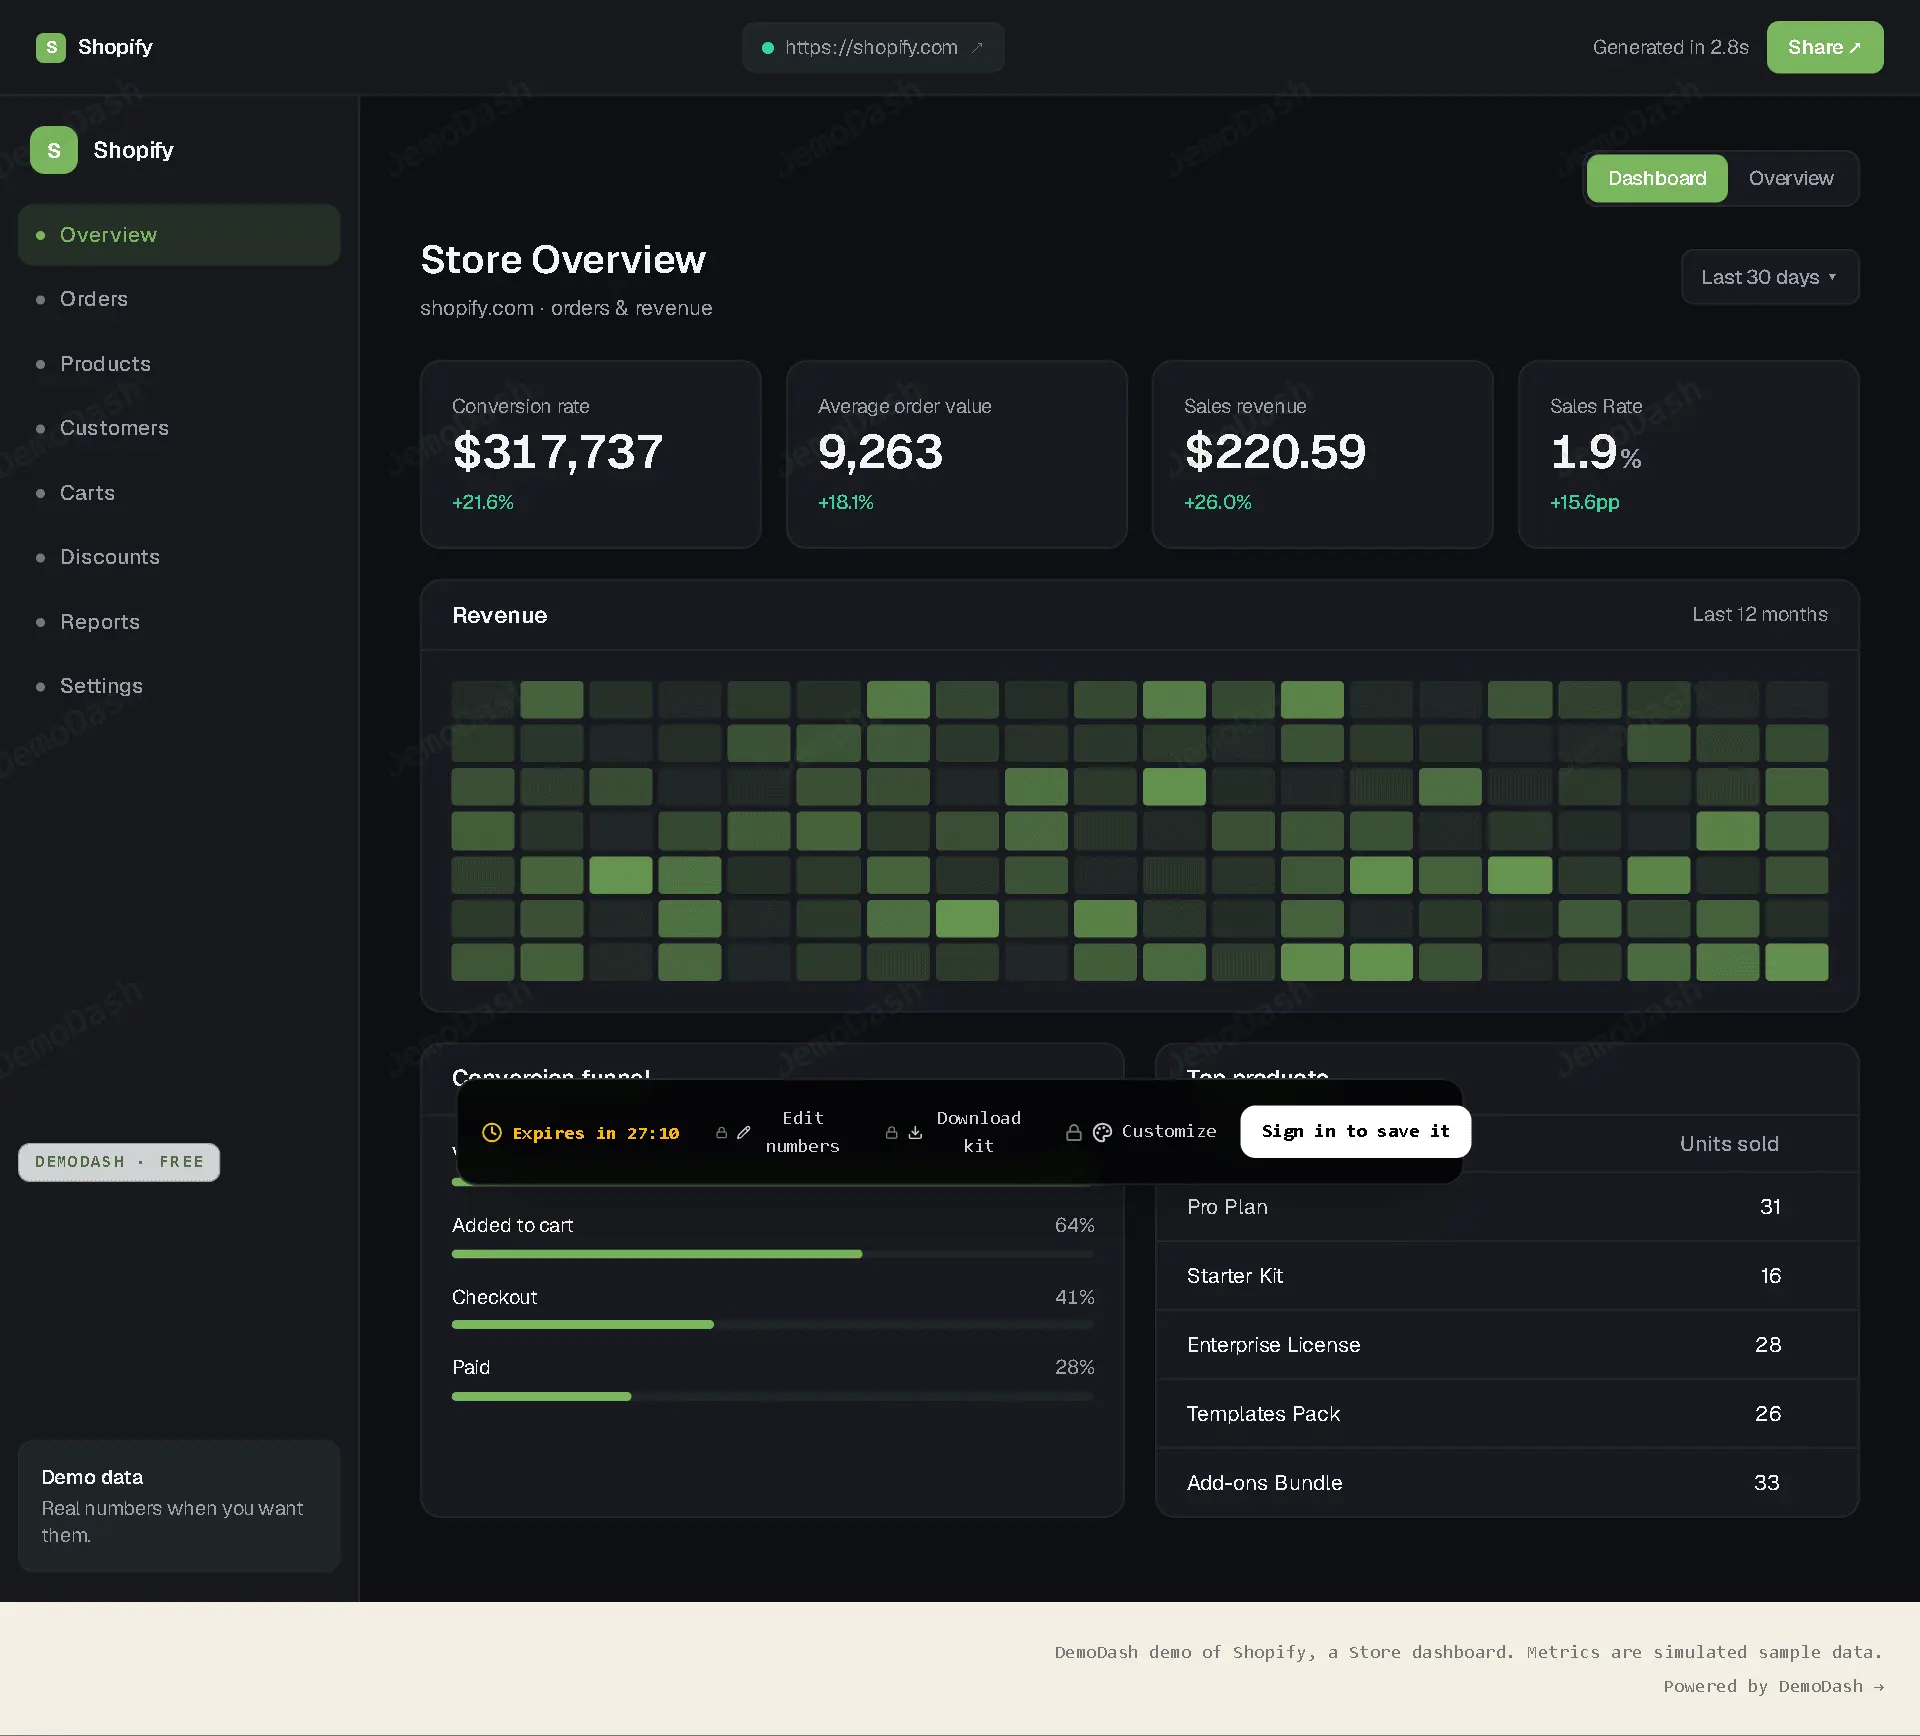Click the lock icon before the download icon
The width and height of the screenshot is (1920, 1736).
pyautogui.click(x=891, y=1132)
